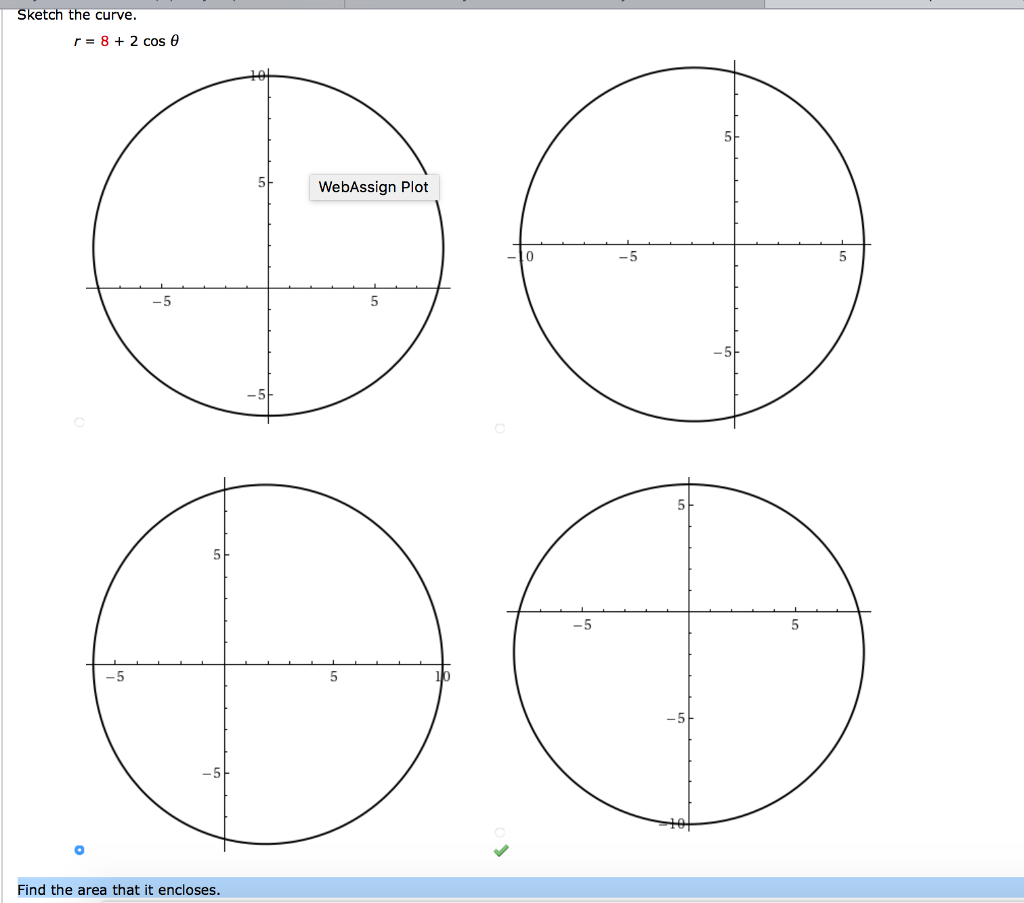Viewport: 1024px width, 903px height.
Task: Click the green checkmark icon
Action: point(501,851)
